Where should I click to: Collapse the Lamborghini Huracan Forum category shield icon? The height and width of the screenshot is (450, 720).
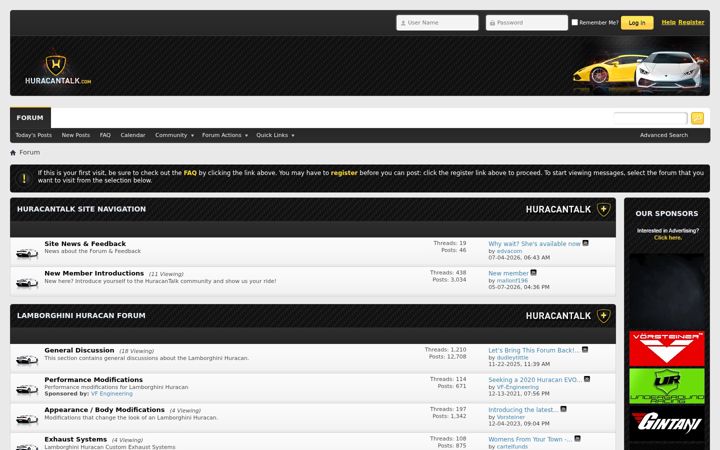point(603,316)
